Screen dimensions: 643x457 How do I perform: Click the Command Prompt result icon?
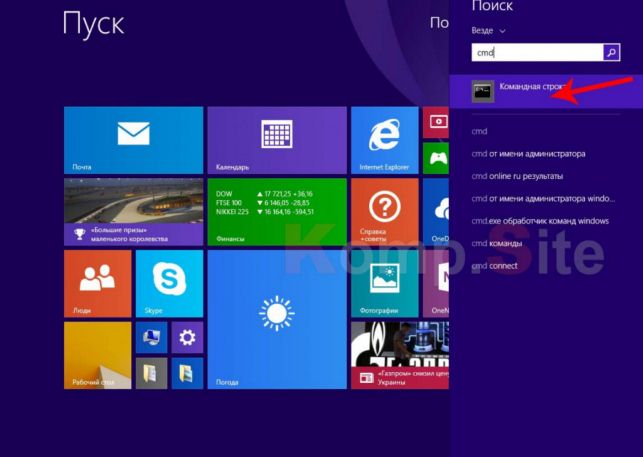click(483, 91)
